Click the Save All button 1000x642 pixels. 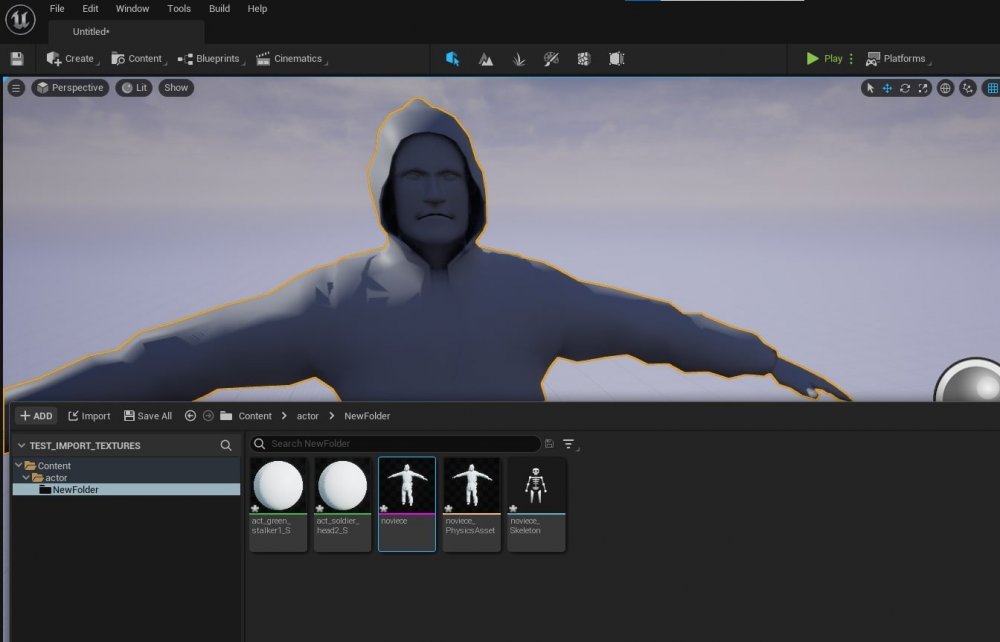(147, 416)
